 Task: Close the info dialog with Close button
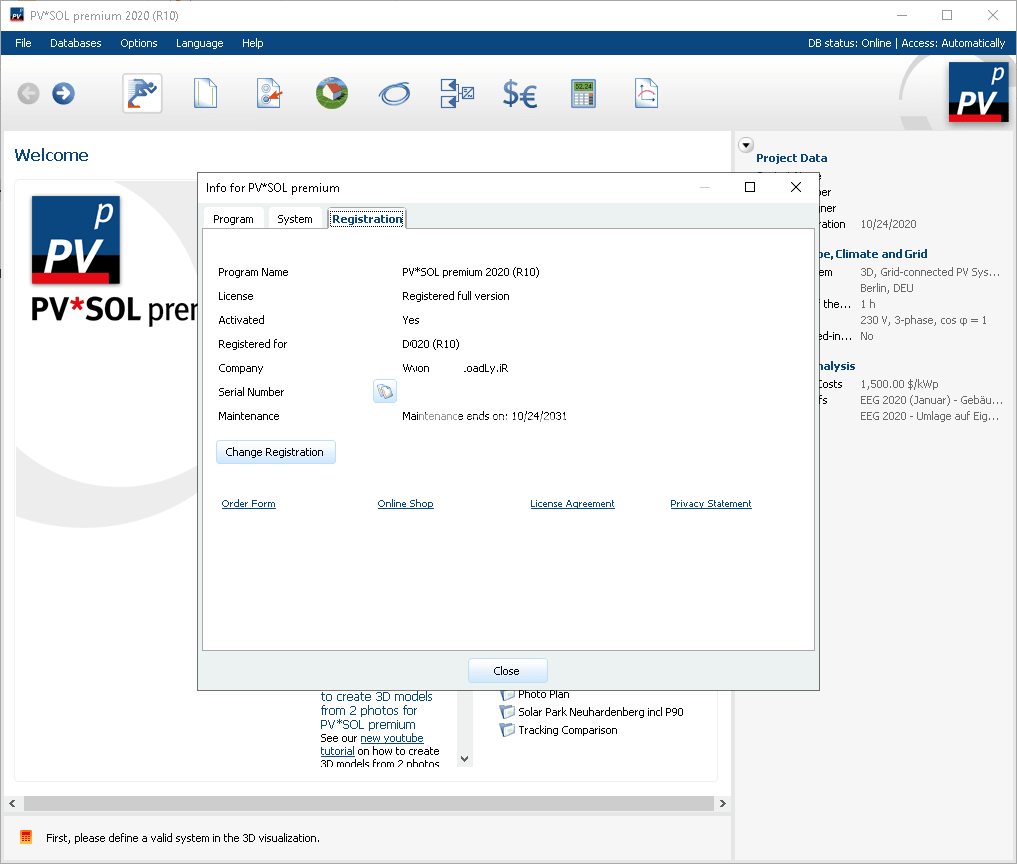(507, 671)
